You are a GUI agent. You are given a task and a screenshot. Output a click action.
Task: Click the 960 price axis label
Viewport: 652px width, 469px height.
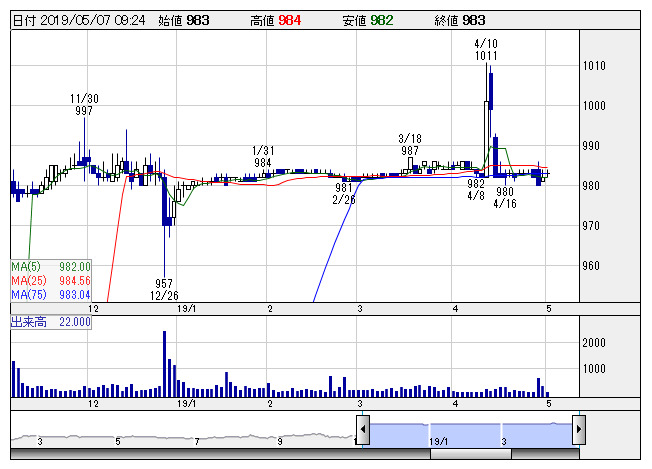[591, 266]
